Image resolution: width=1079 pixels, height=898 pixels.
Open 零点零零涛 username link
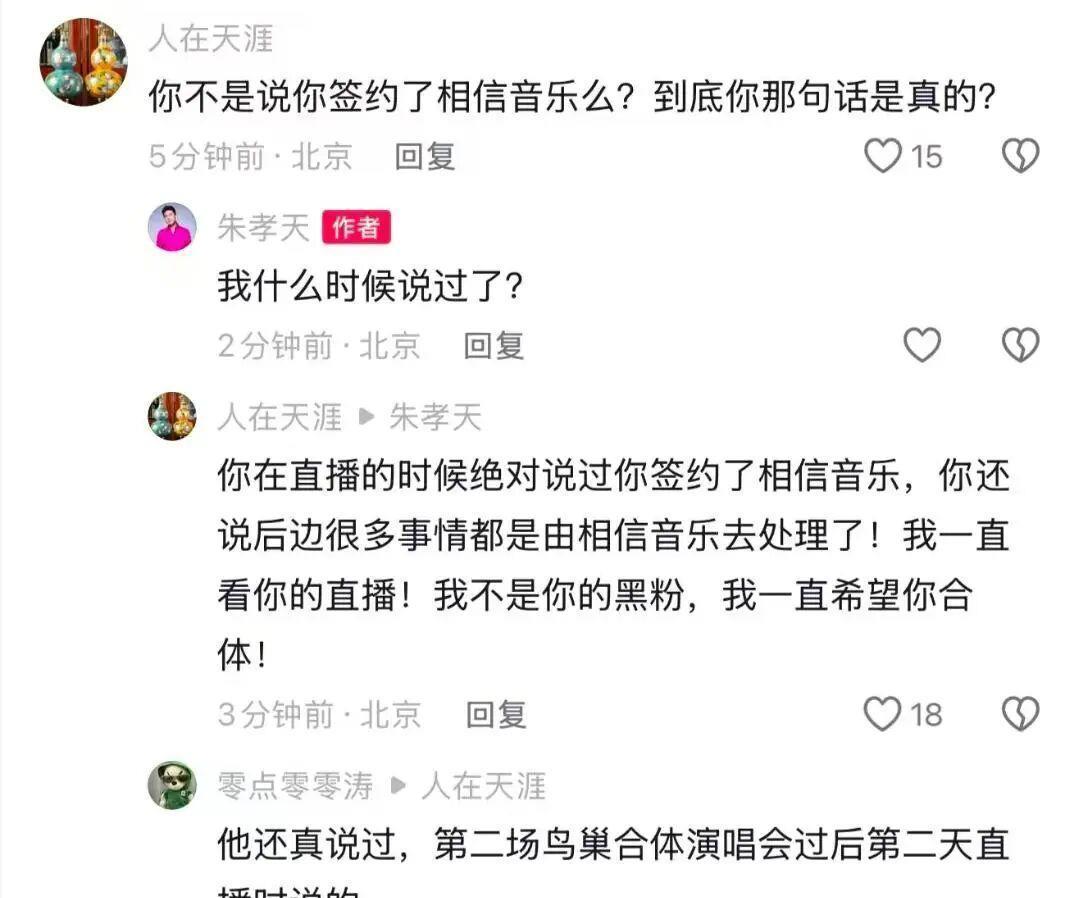tap(295, 786)
